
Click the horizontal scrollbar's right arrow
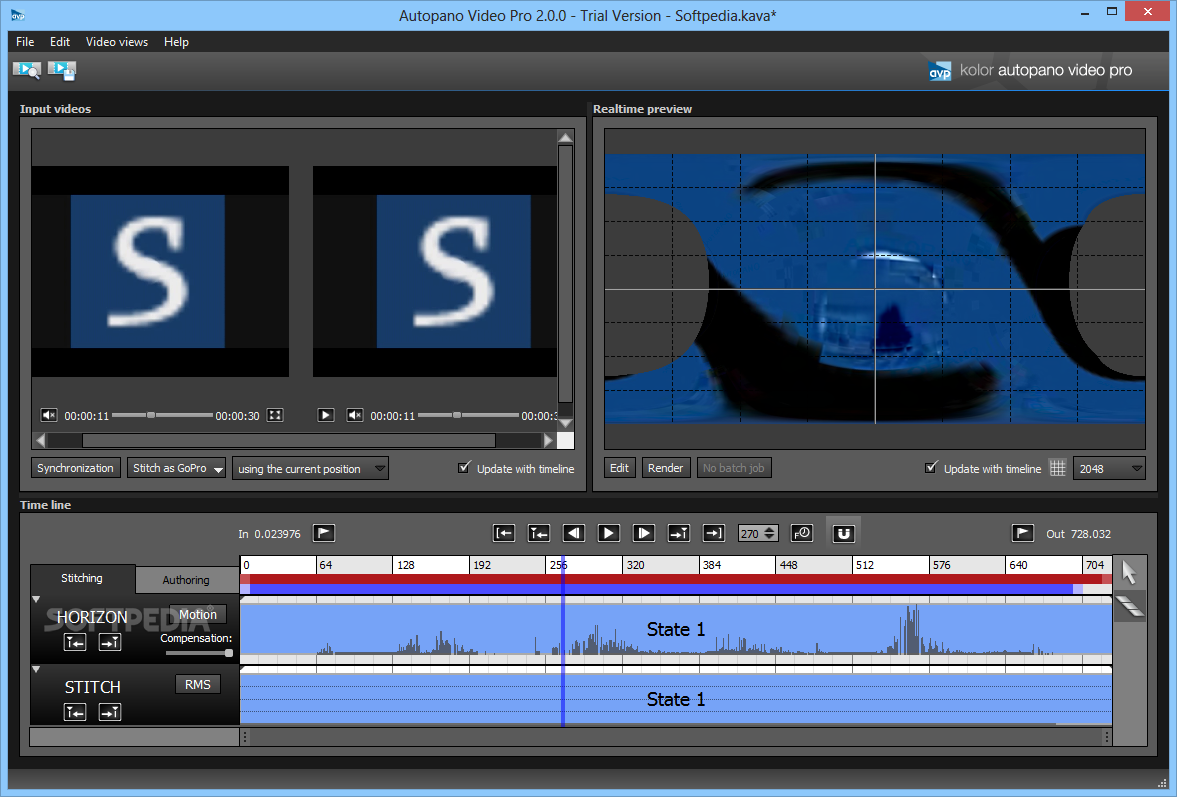pos(549,440)
